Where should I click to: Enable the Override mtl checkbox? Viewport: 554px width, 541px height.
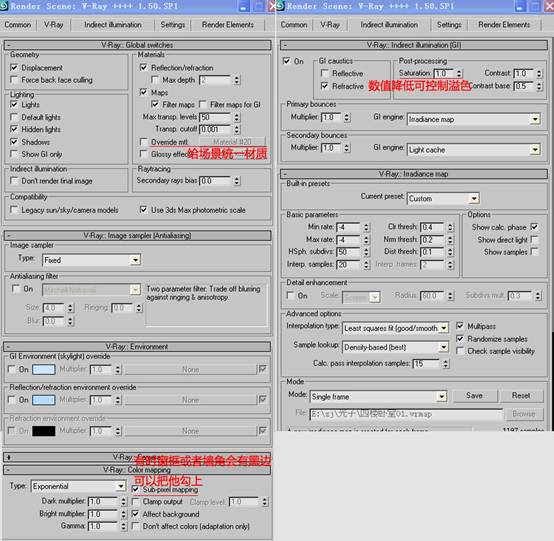pyautogui.click(x=143, y=142)
